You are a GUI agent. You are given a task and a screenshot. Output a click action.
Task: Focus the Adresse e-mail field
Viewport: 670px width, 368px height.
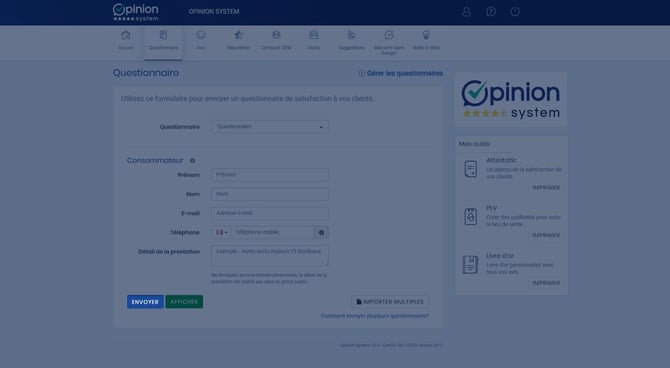pos(270,213)
